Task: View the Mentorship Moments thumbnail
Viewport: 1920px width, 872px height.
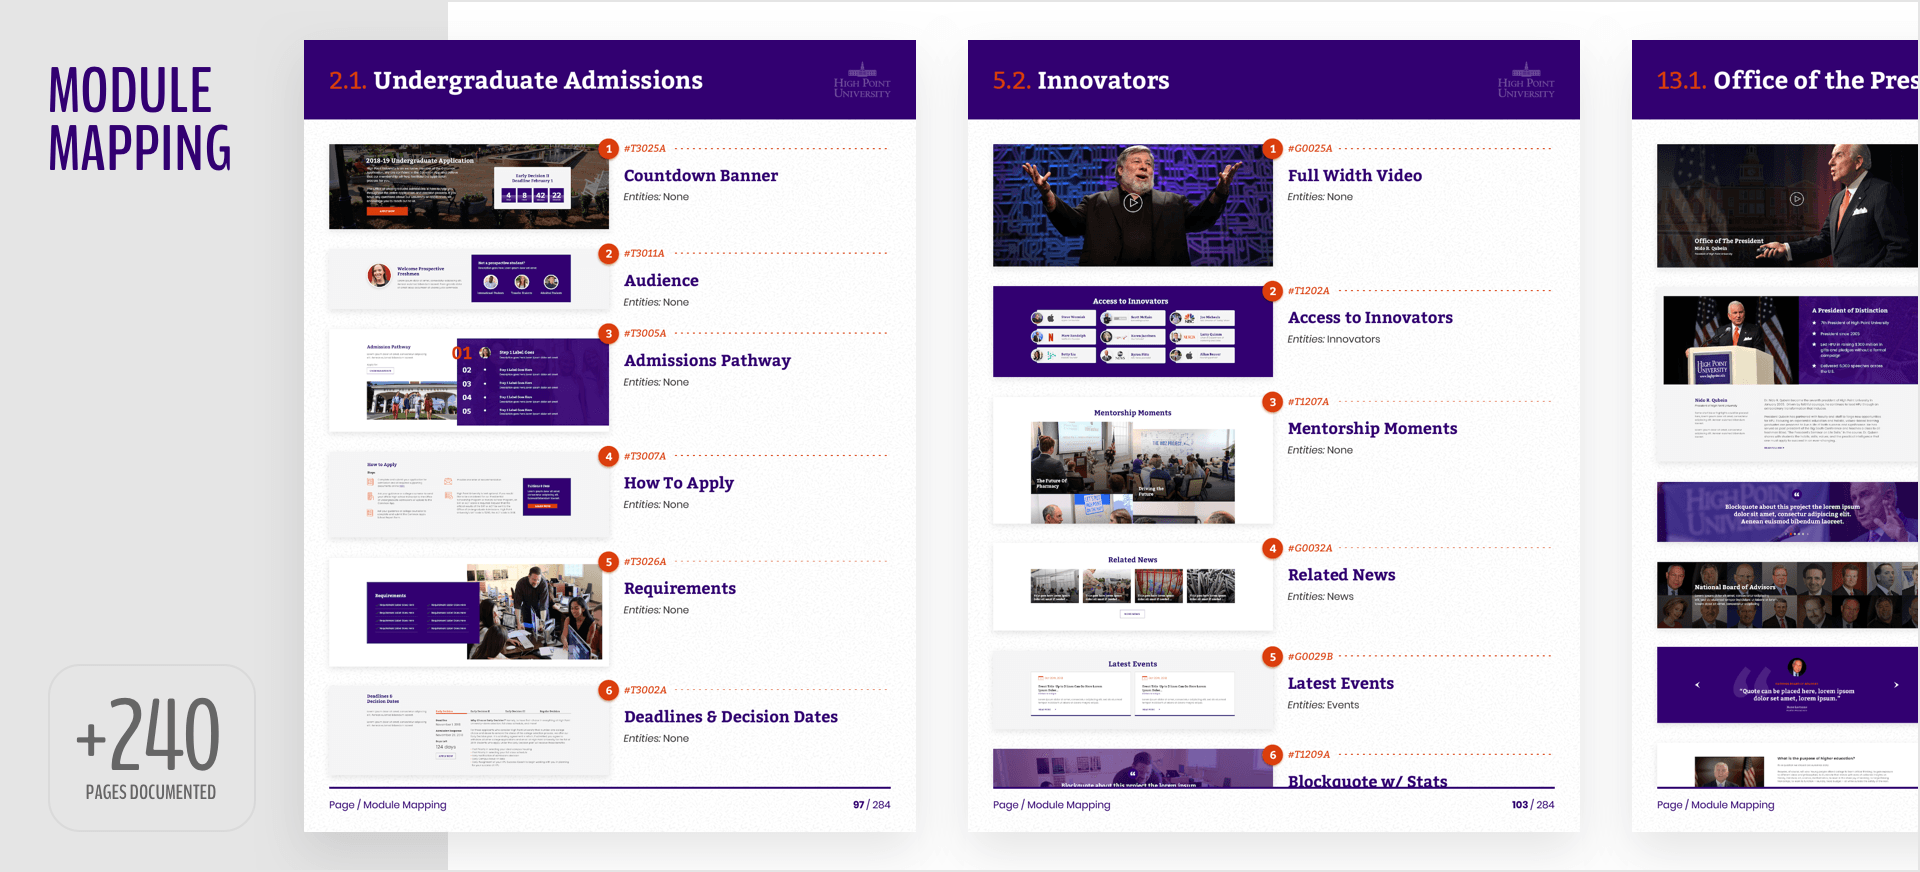Action: pos(1133,461)
